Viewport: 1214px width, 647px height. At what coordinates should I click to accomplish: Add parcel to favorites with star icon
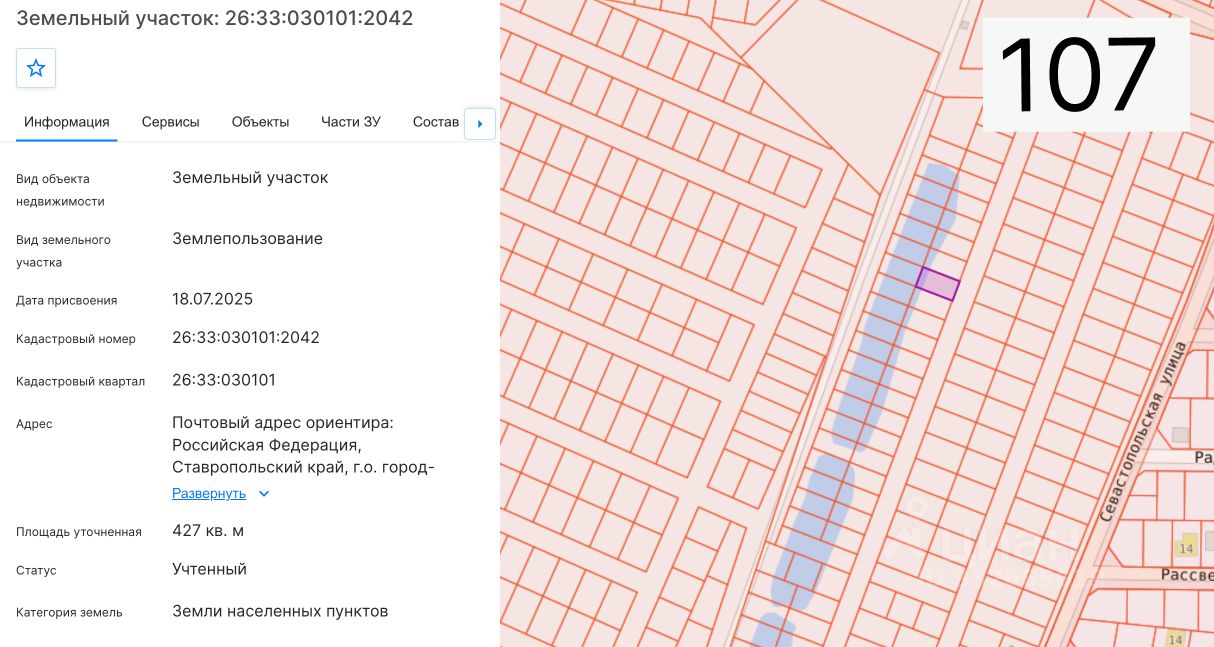click(x=36, y=68)
